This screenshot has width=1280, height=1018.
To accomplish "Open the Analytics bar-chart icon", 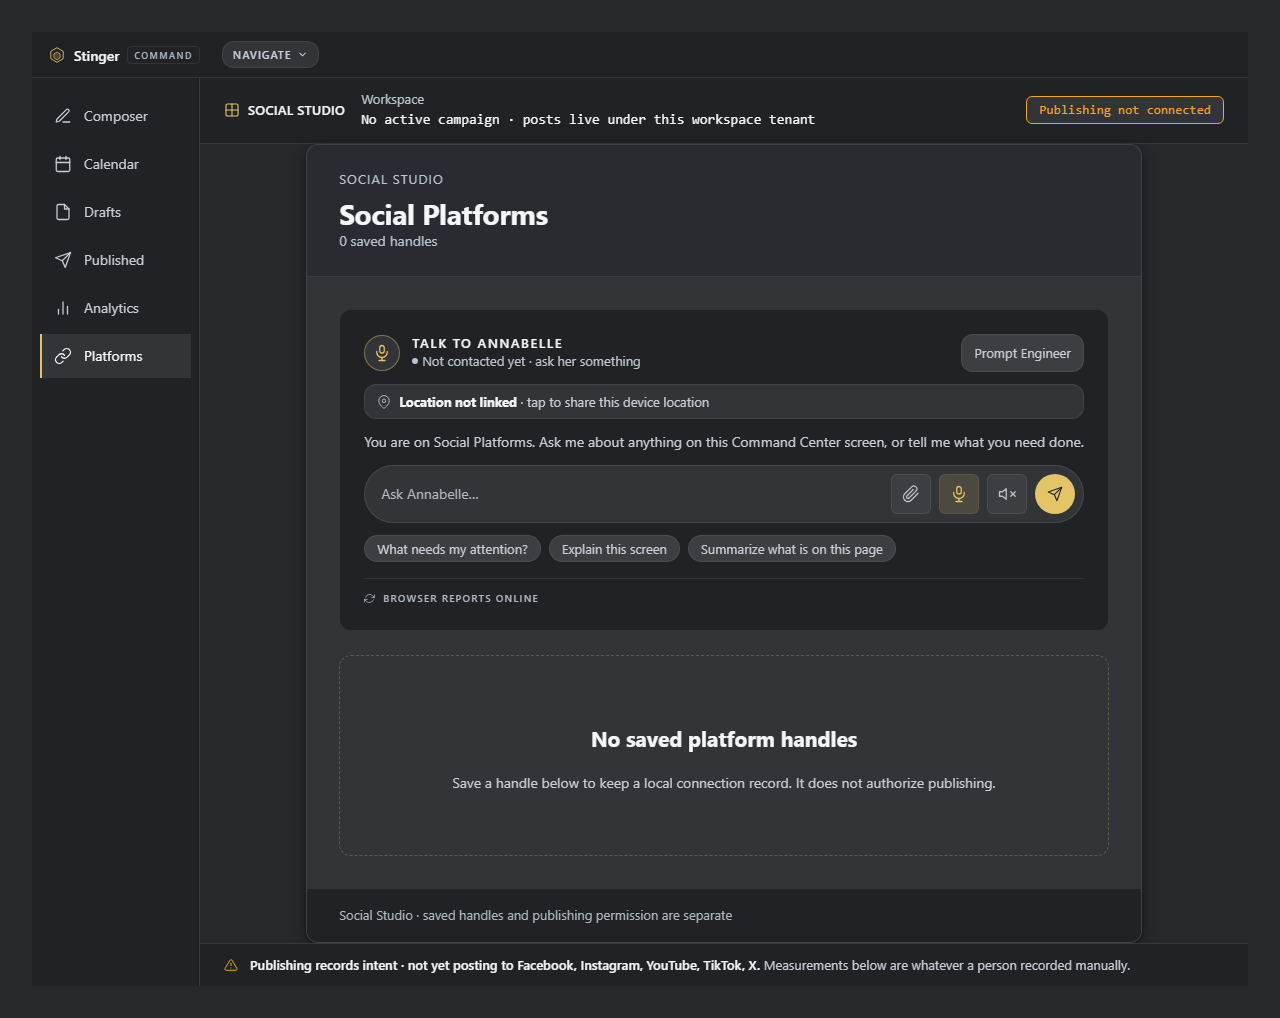I will point(63,308).
